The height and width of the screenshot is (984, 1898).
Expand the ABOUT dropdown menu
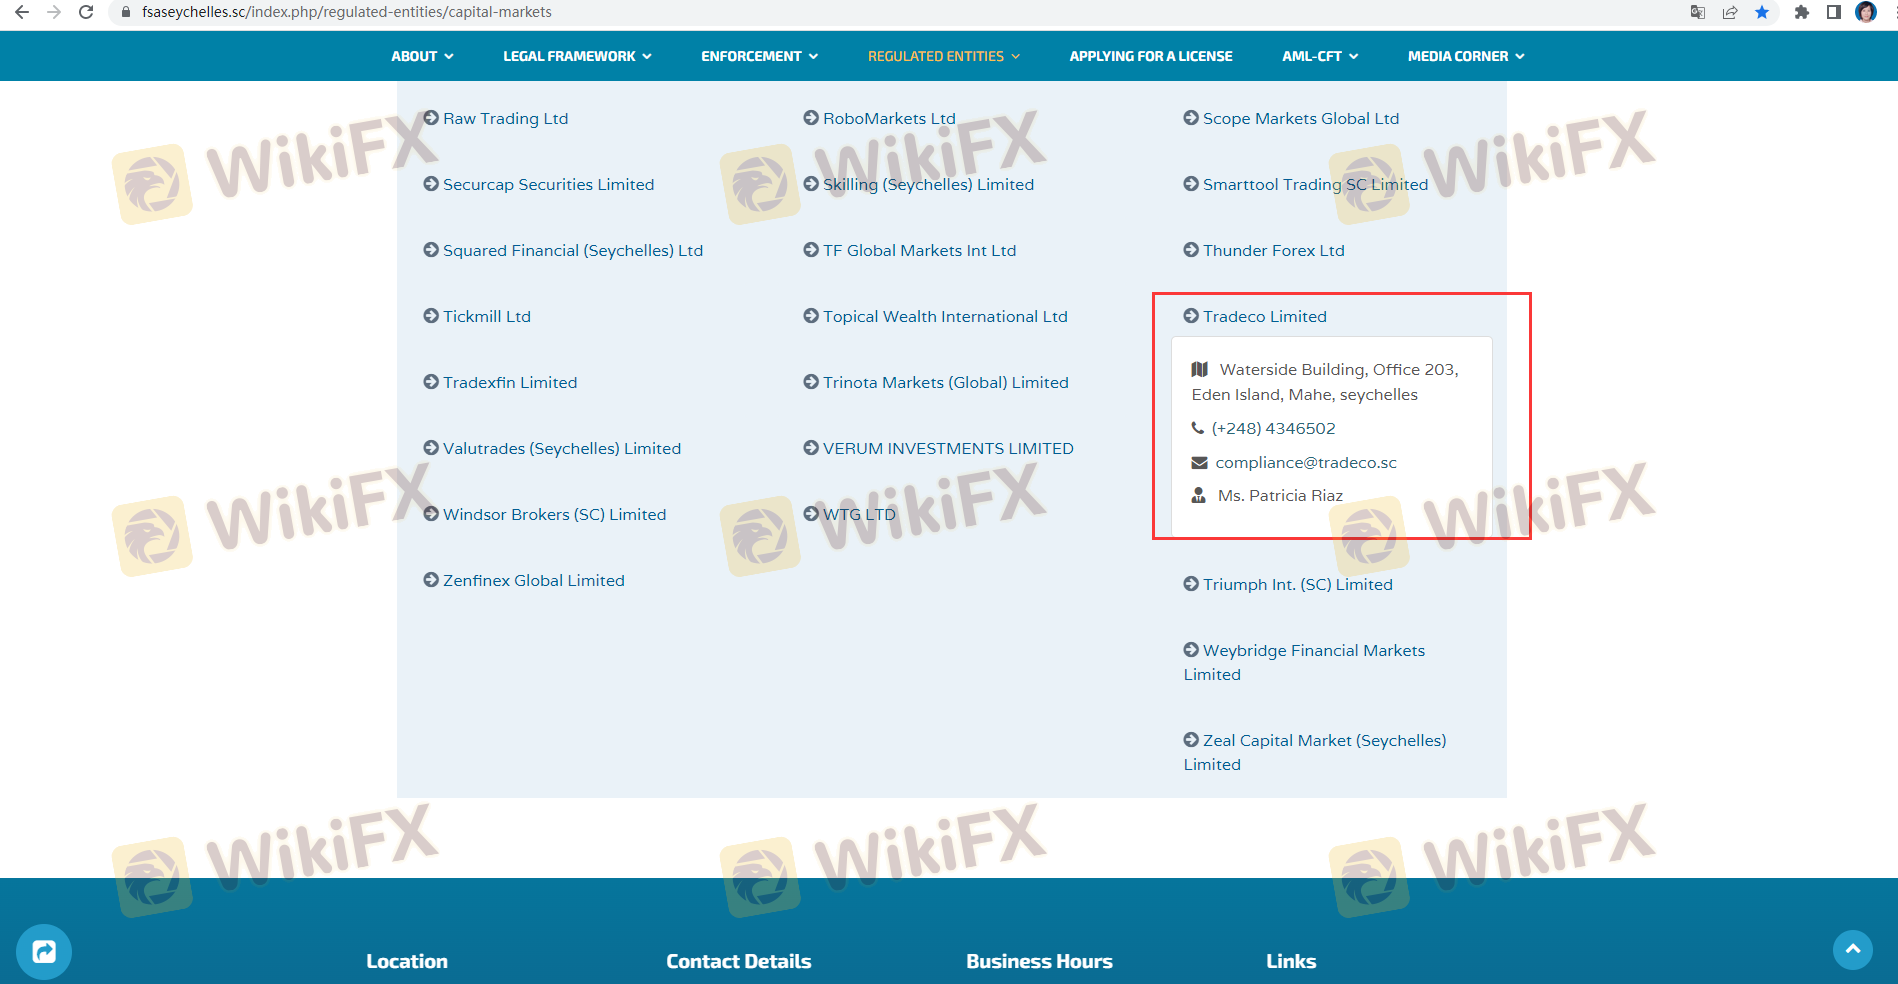coord(422,56)
